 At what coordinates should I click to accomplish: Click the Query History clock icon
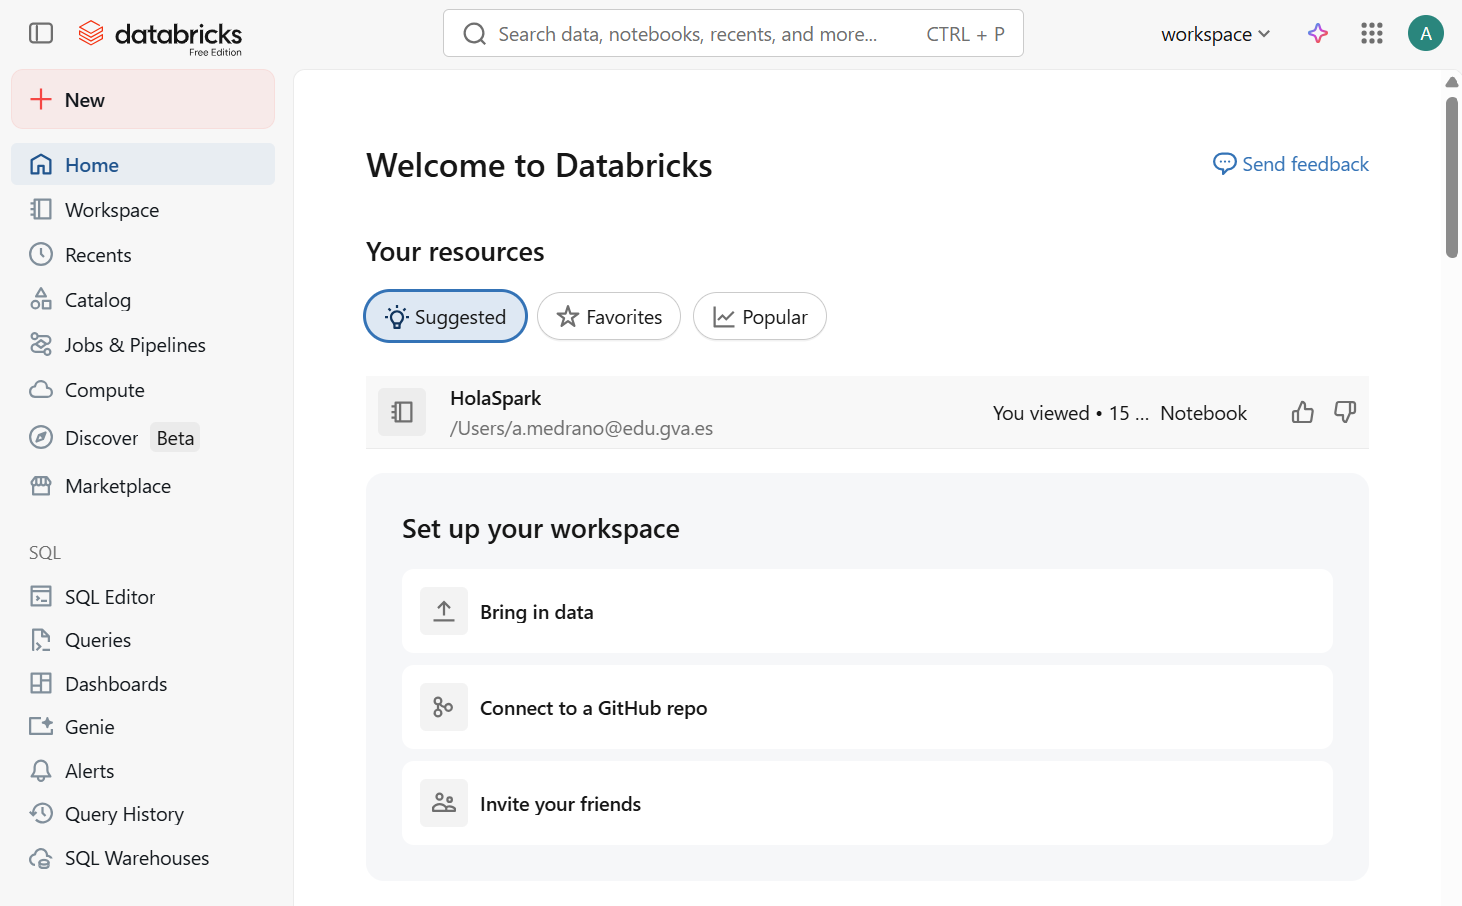pos(41,813)
